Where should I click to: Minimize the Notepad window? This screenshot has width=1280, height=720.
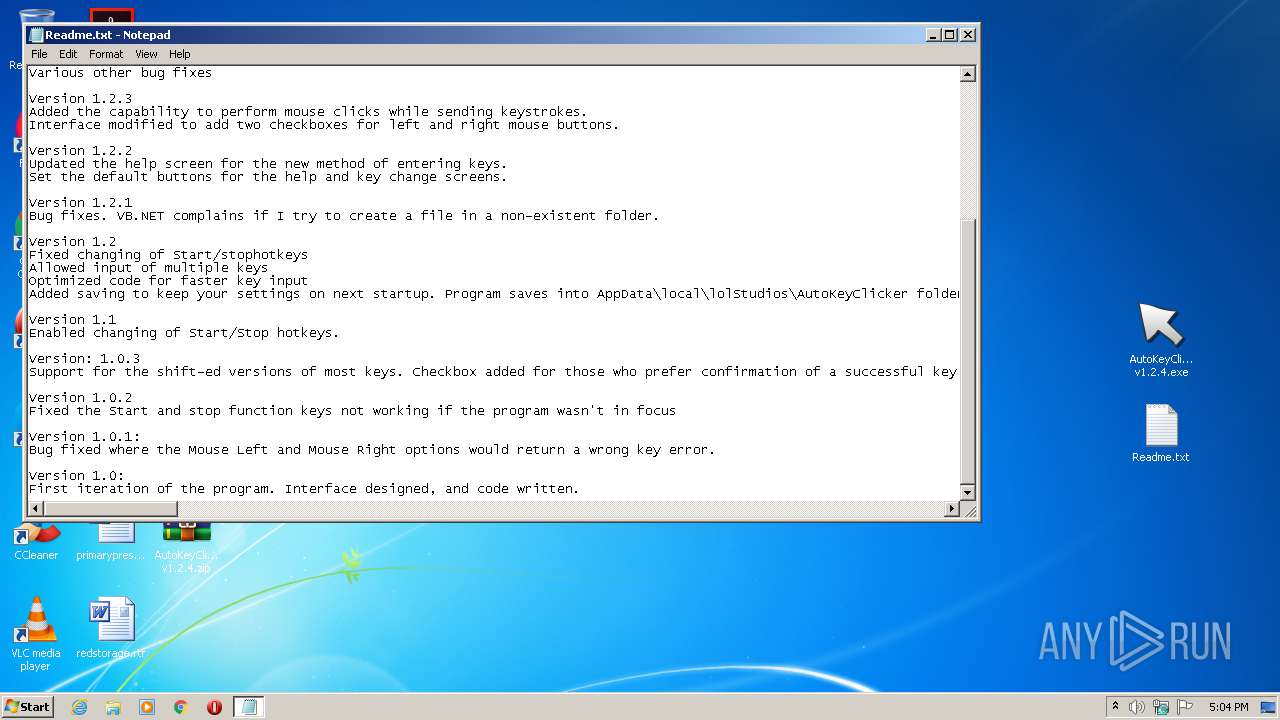[933, 35]
